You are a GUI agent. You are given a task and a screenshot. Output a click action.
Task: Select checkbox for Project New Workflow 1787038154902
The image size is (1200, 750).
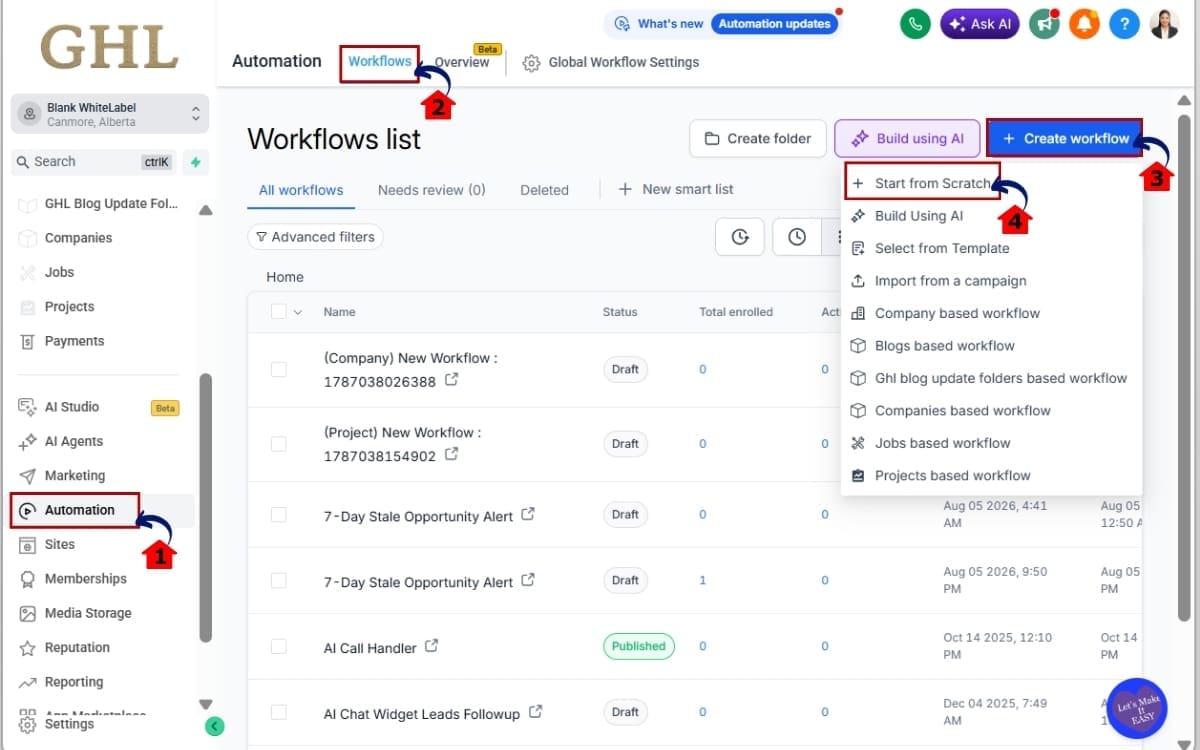coord(279,443)
